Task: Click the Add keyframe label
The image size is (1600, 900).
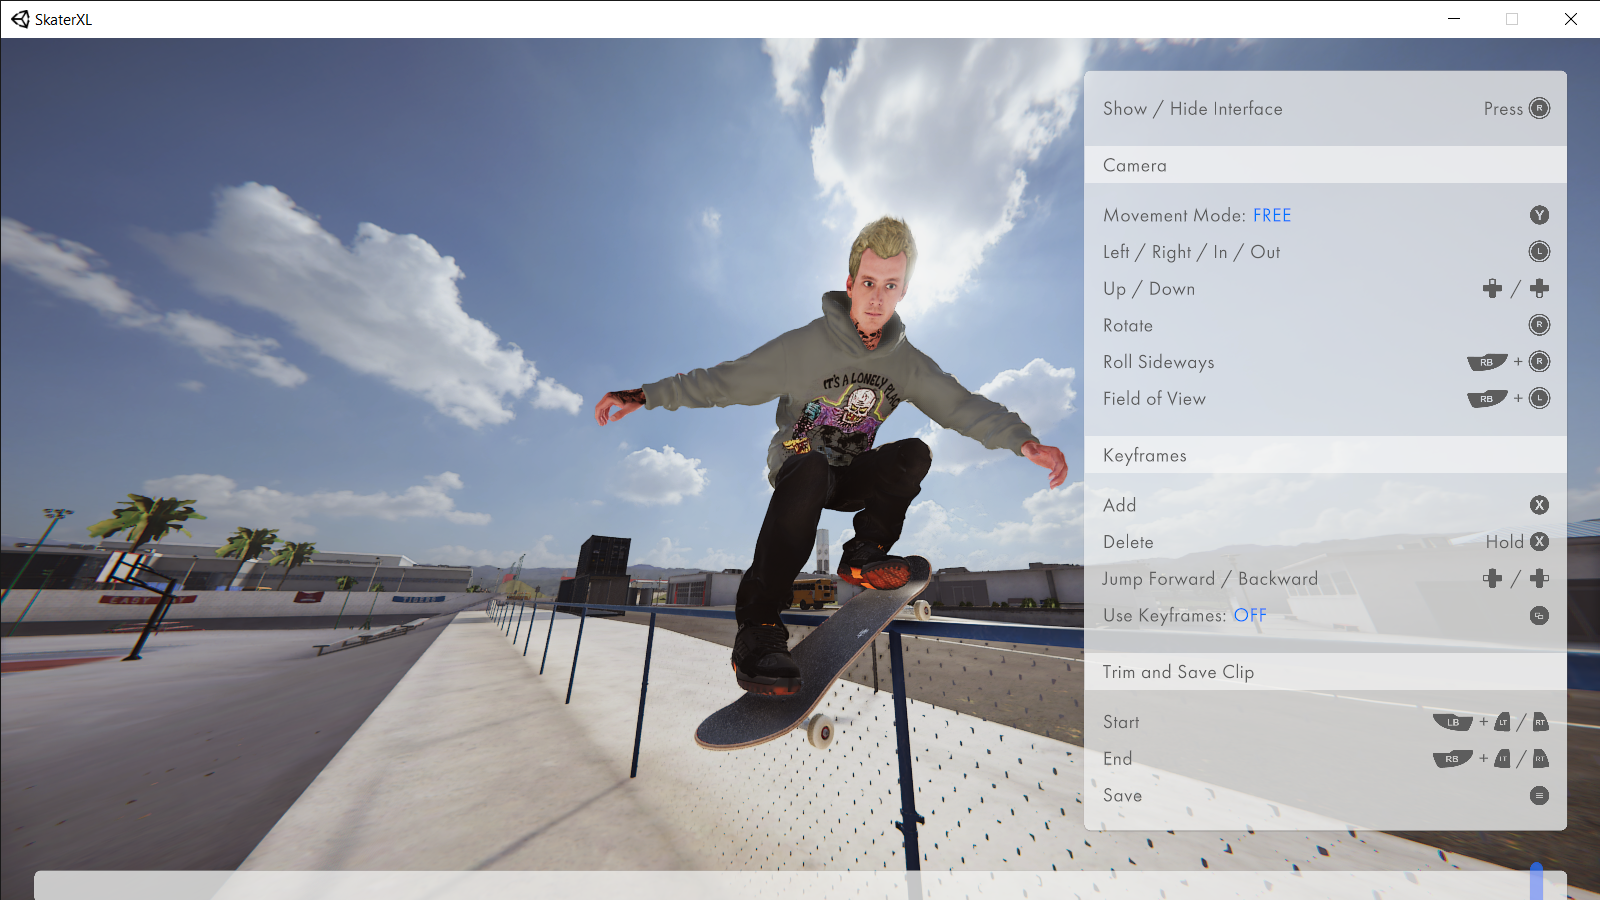Action: point(1120,505)
